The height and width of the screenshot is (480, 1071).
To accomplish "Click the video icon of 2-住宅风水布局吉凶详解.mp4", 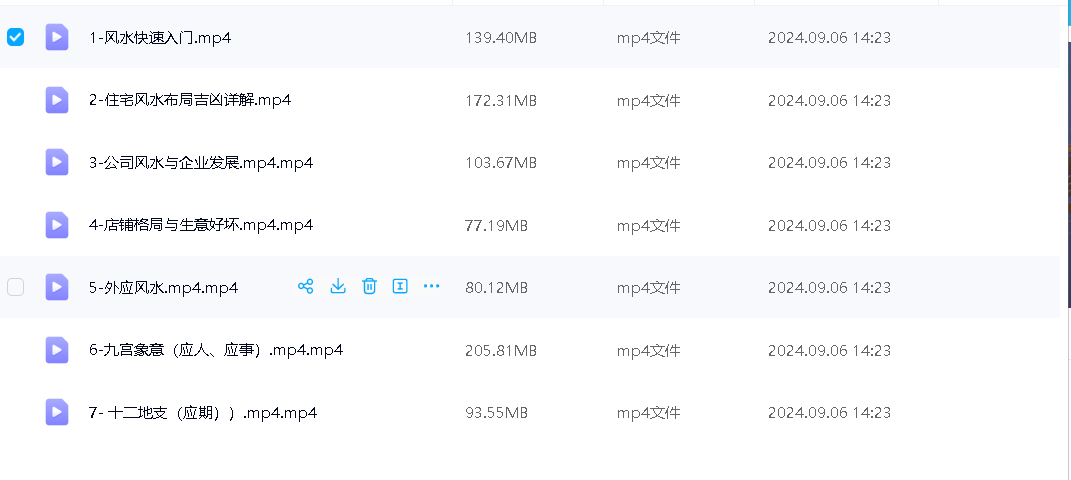I will click(x=57, y=100).
